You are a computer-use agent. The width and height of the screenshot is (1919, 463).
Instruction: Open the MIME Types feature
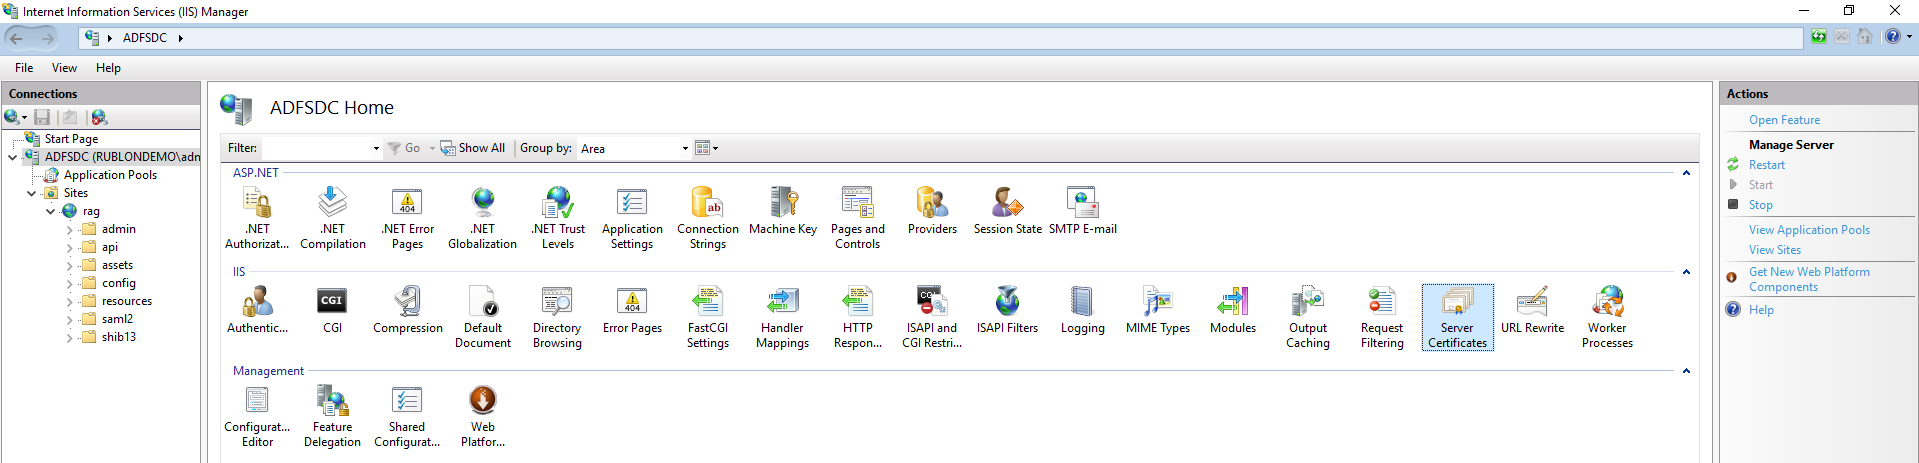tap(1157, 310)
